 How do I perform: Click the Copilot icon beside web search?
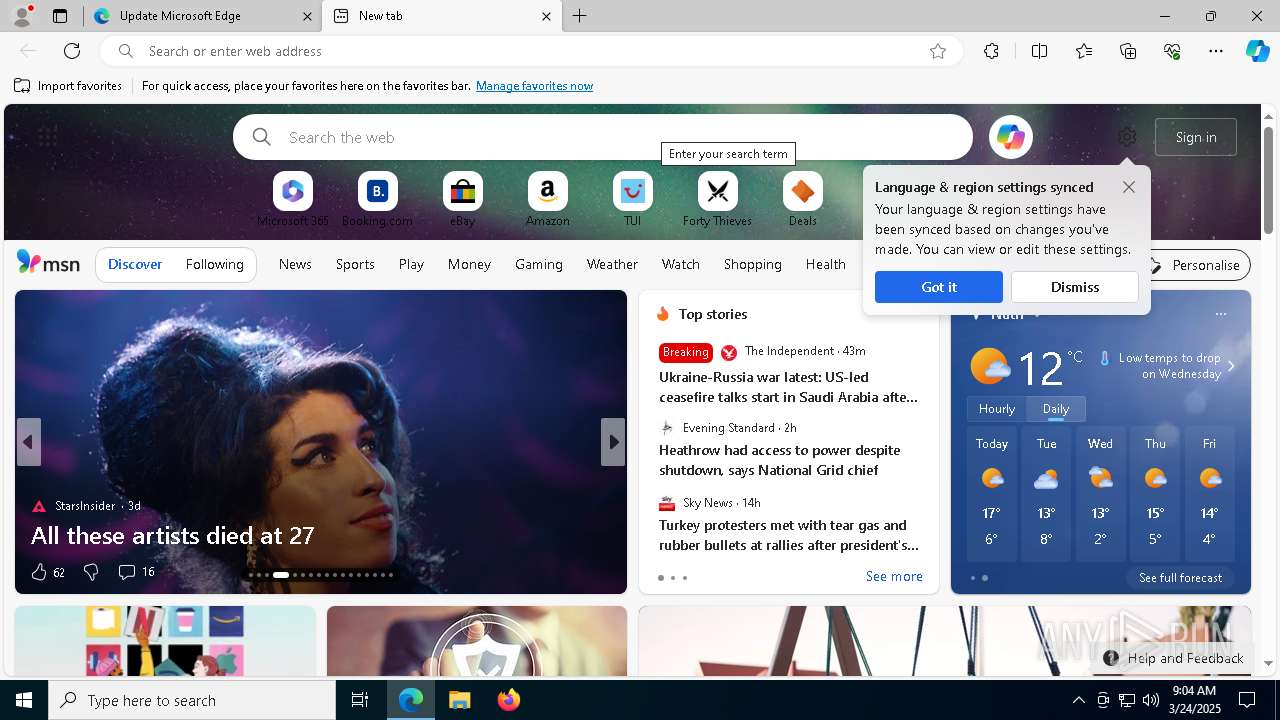(1010, 137)
